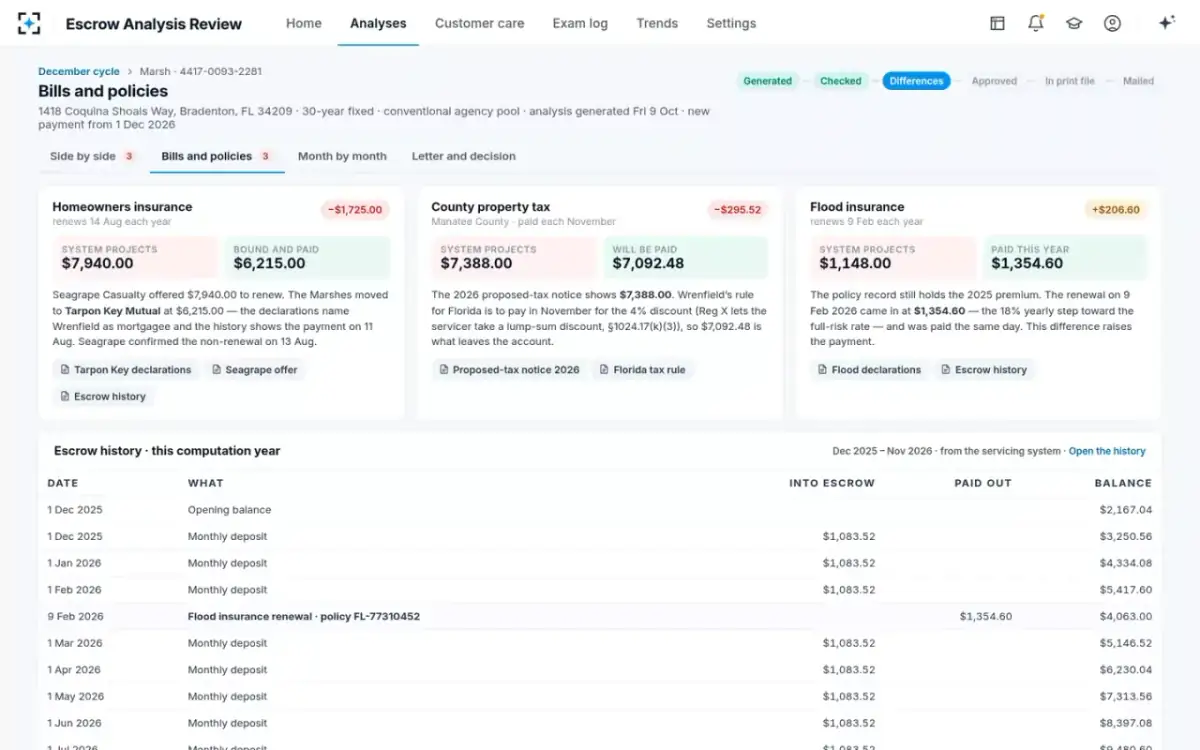Select the Mailed workflow step
The image size is (1200, 750).
point(1138,81)
